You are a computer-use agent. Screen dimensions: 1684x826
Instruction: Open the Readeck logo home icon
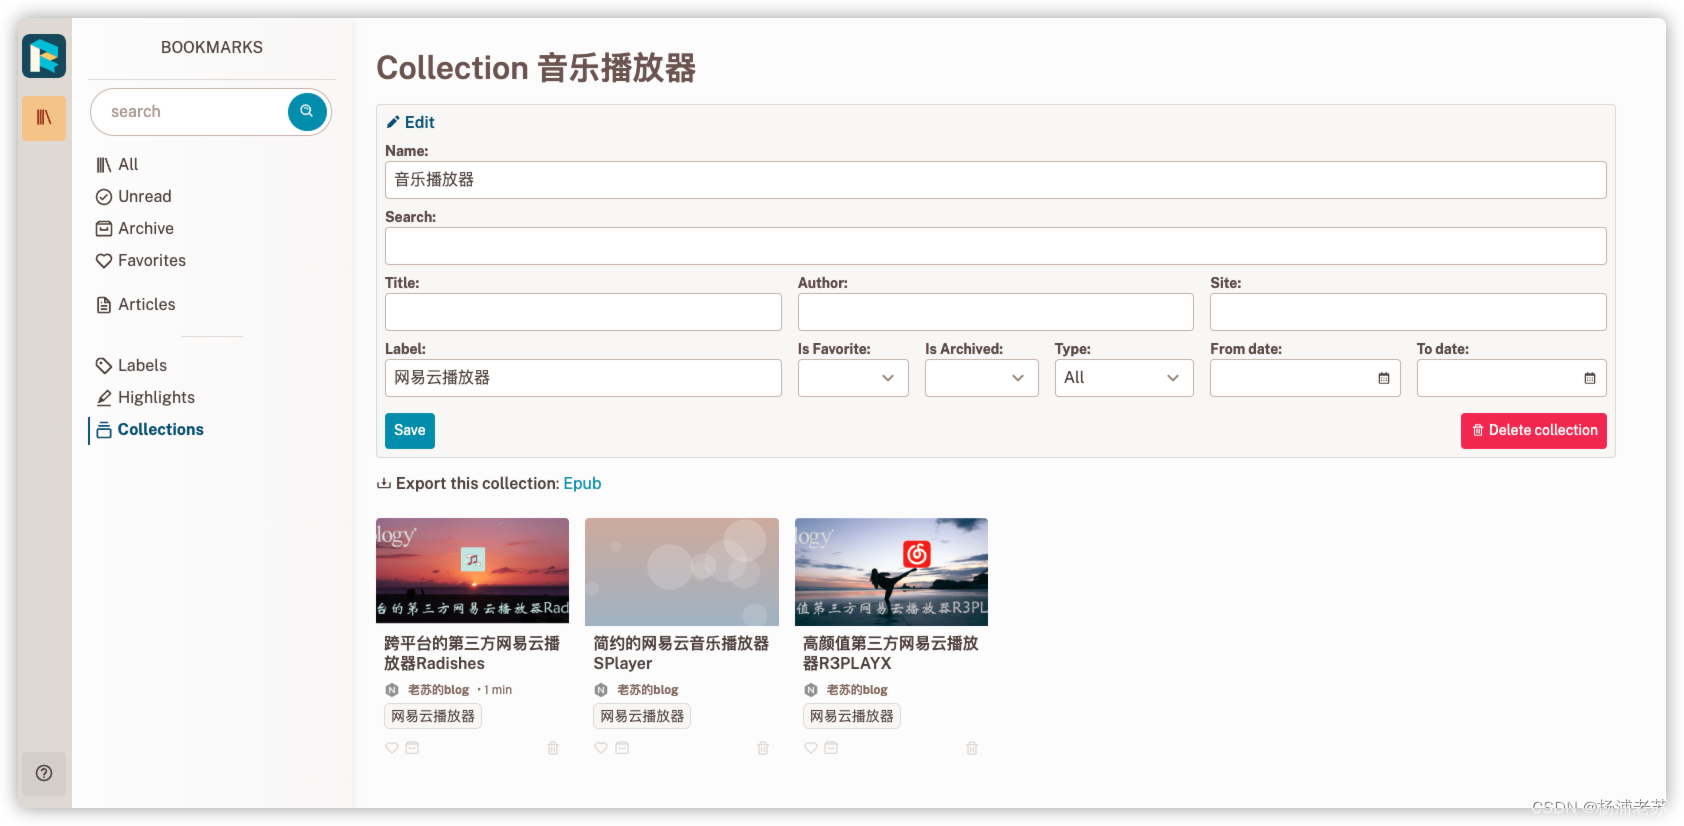tap(44, 56)
